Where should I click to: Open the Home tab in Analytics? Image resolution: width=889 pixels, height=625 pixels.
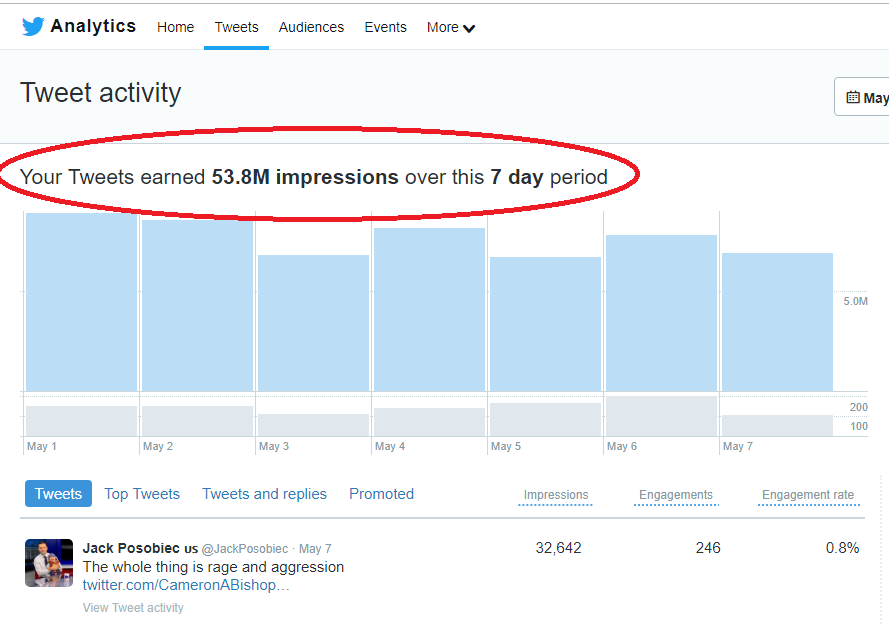pyautogui.click(x=175, y=27)
